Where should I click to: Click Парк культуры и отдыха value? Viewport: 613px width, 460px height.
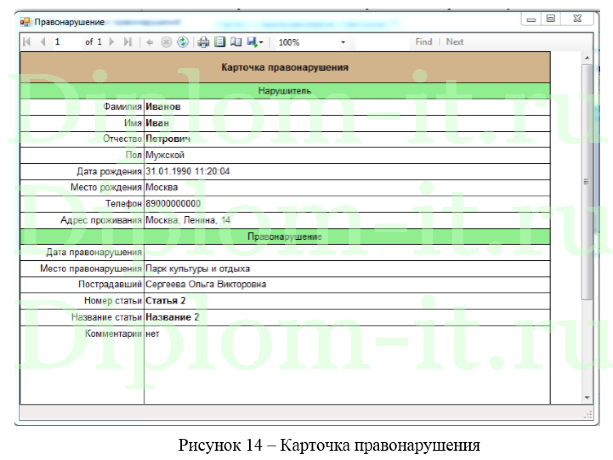pos(197,268)
